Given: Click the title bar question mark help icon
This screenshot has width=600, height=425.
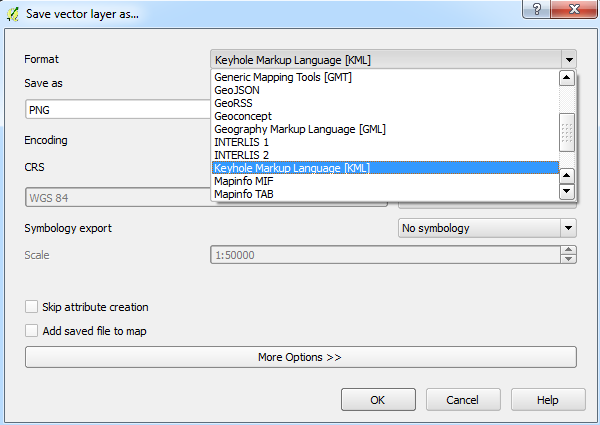Looking at the screenshot, I should point(536,9).
